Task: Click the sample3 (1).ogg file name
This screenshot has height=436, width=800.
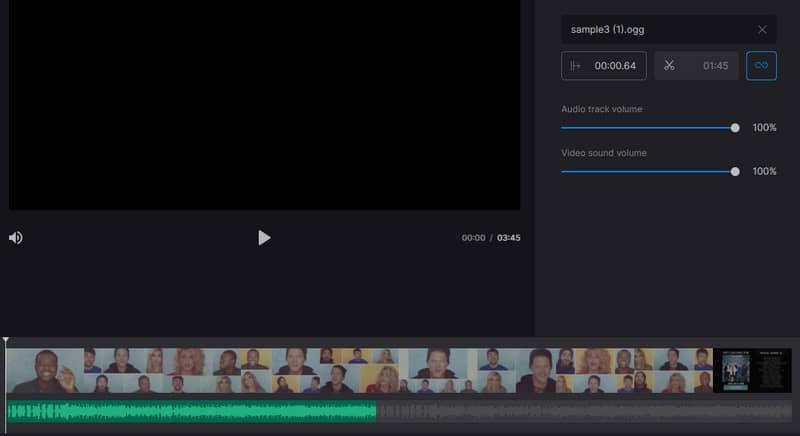Action: (x=607, y=30)
